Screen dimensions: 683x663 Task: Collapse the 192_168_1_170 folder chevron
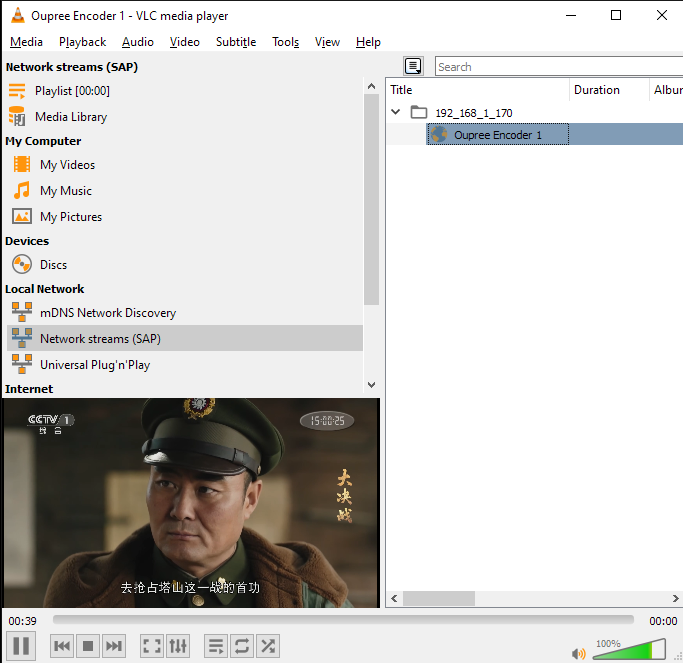click(x=396, y=112)
